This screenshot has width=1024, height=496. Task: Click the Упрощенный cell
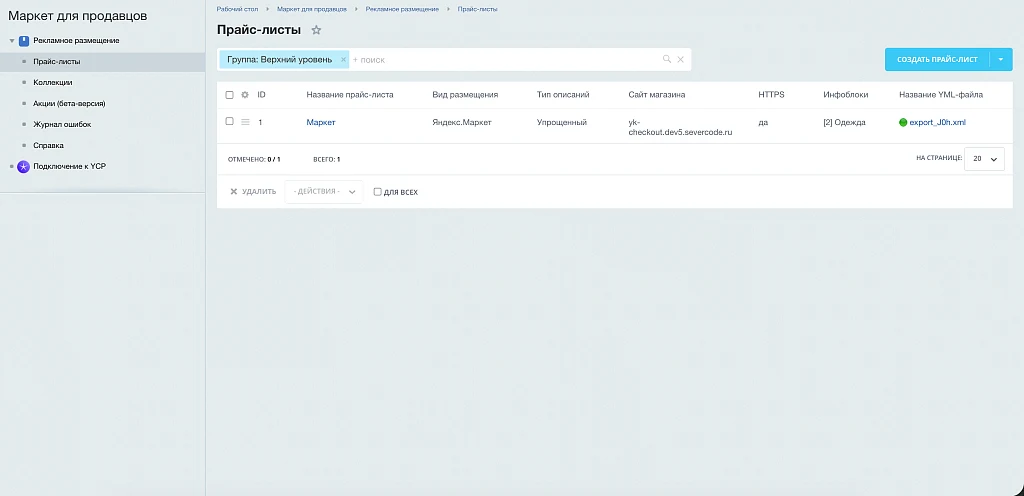[562, 122]
